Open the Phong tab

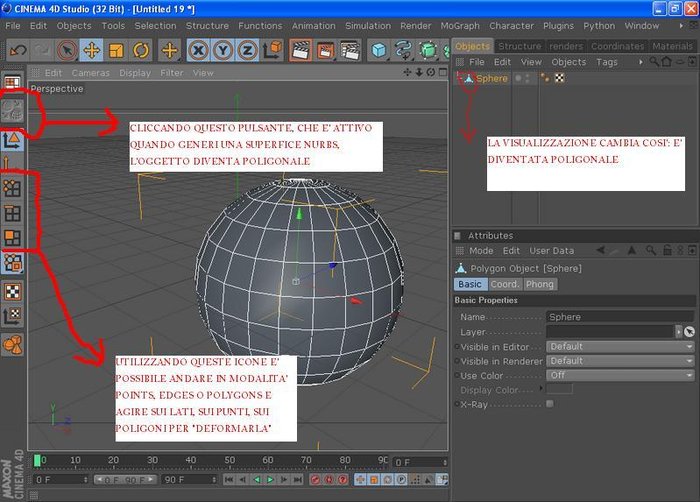pyautogui.click(x=539, y=284)
